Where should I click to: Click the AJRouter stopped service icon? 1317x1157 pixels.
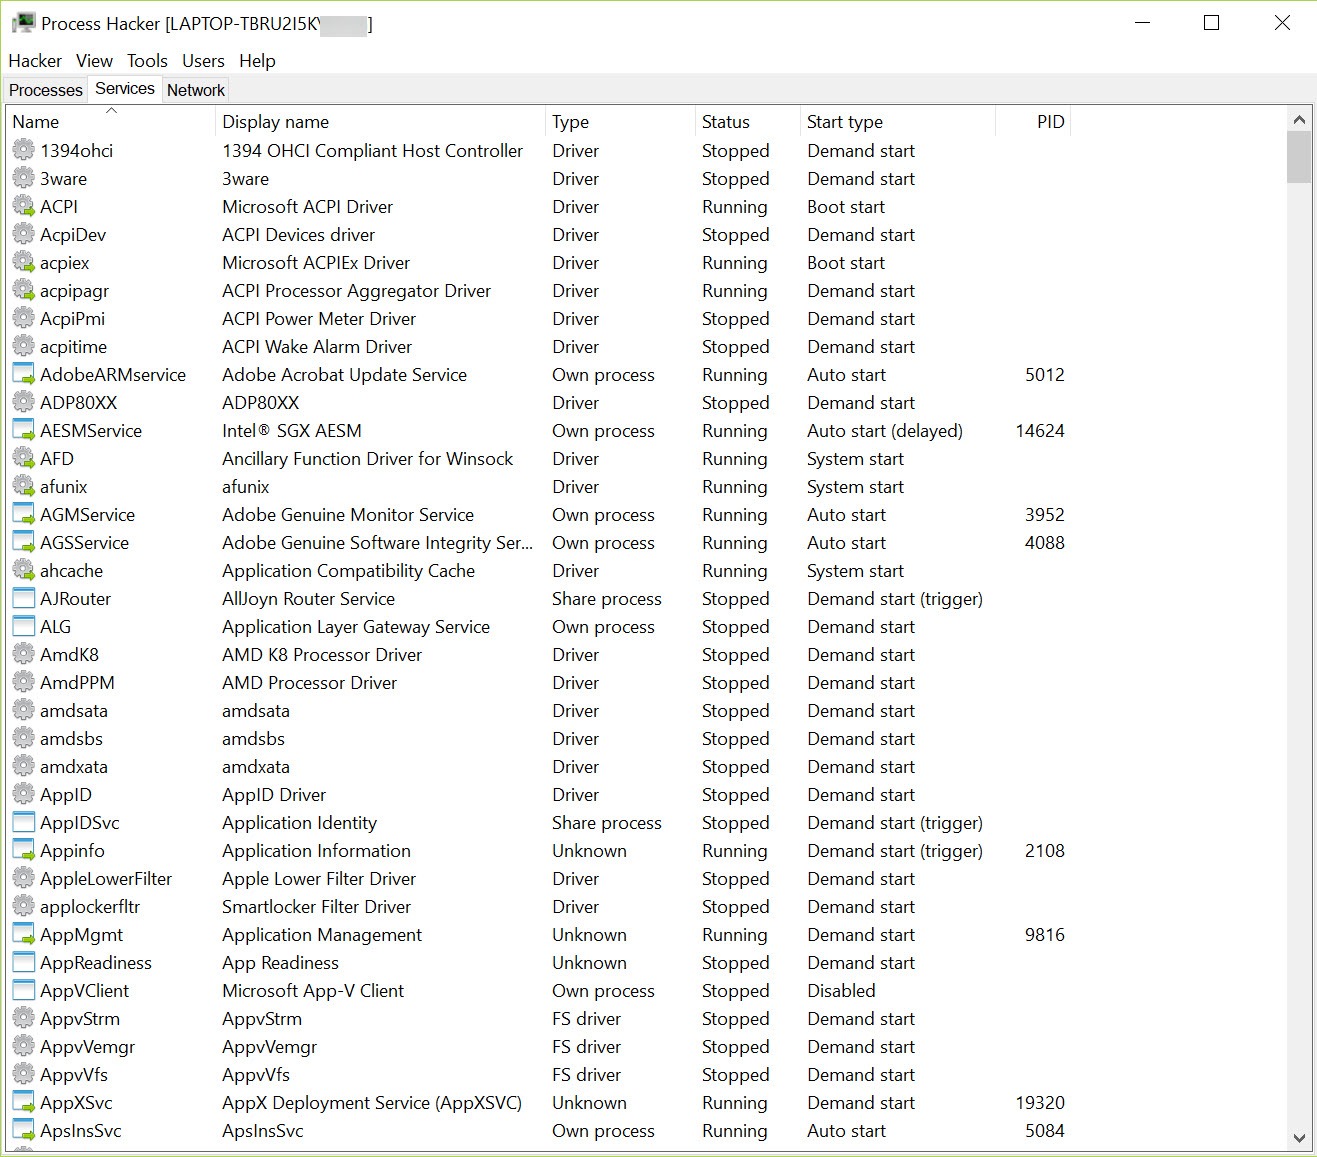(x=23, y=598)
